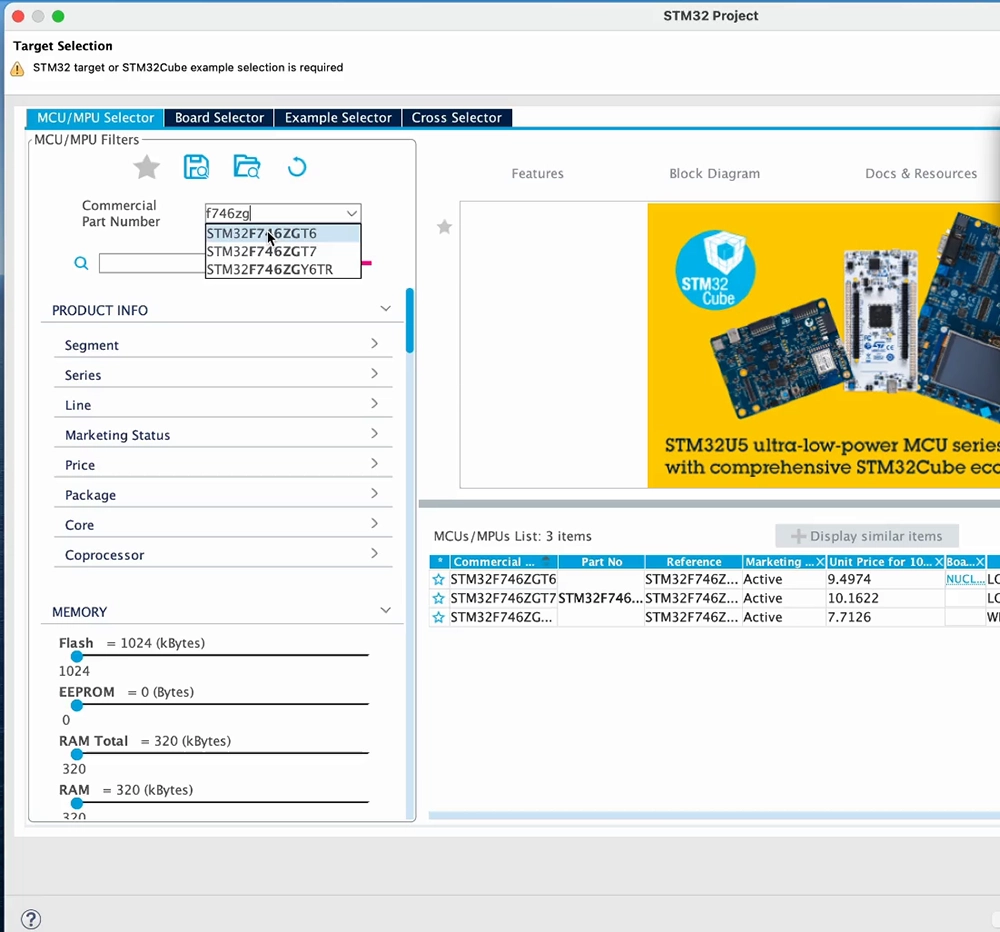Viewport: 1000px width, 932px height.
Task: Open the Commercial Part Number dropdown arrow
Action: pos(351,213)
